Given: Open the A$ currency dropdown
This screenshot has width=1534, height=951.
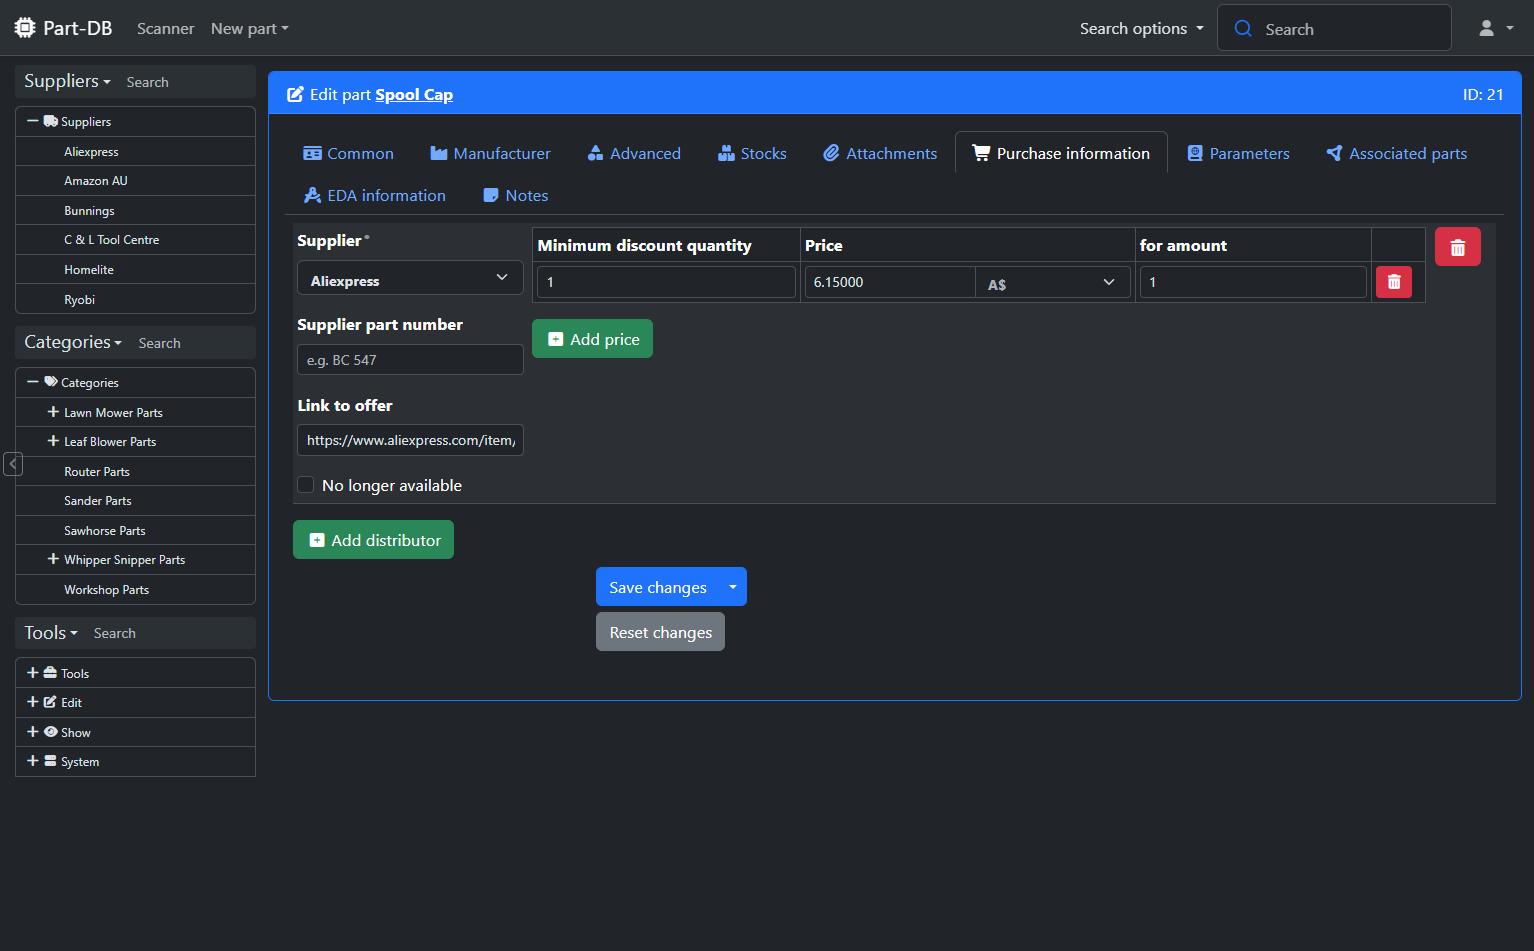Looking at the screenshot, I should [x=1053, y=282].
